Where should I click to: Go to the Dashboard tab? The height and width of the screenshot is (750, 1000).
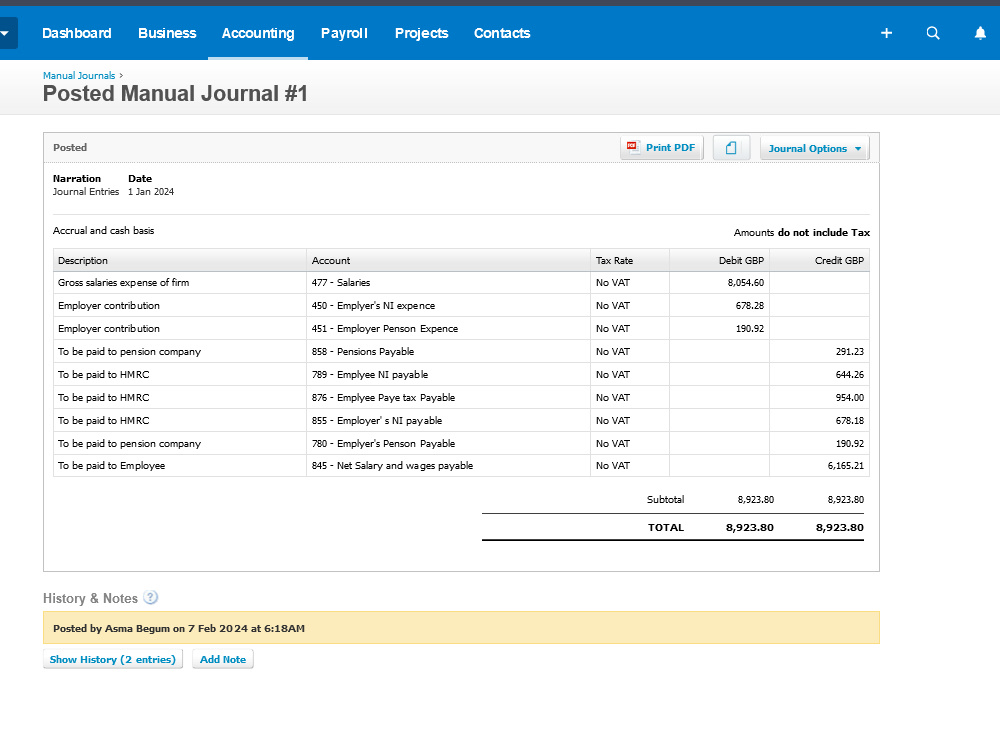pyautogui.click(x=77, y=33)
